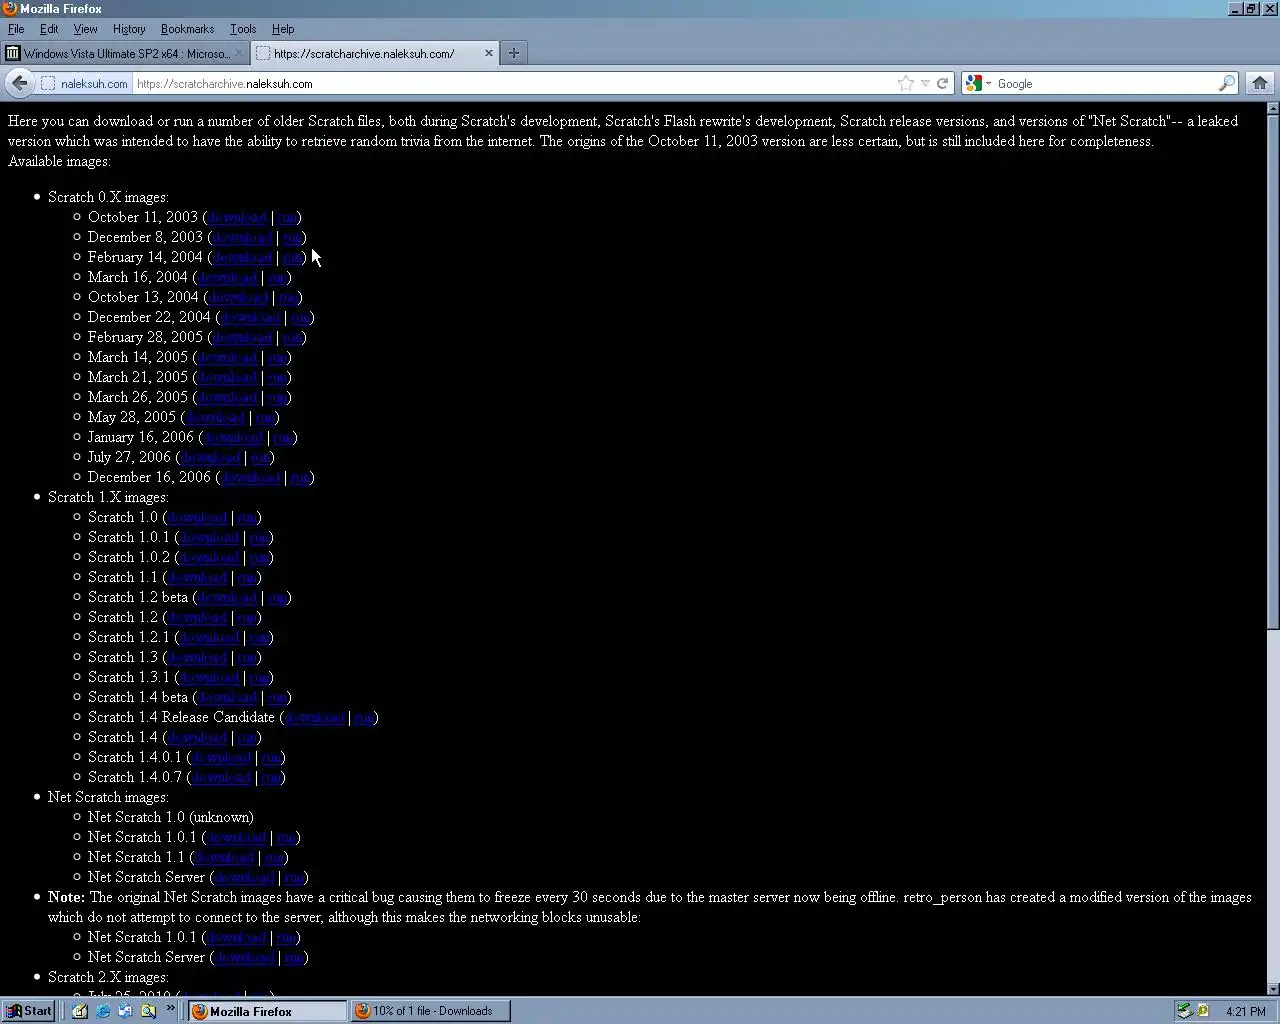Run Scratch 1.4.0.7 image

click(x=270, y=777)
